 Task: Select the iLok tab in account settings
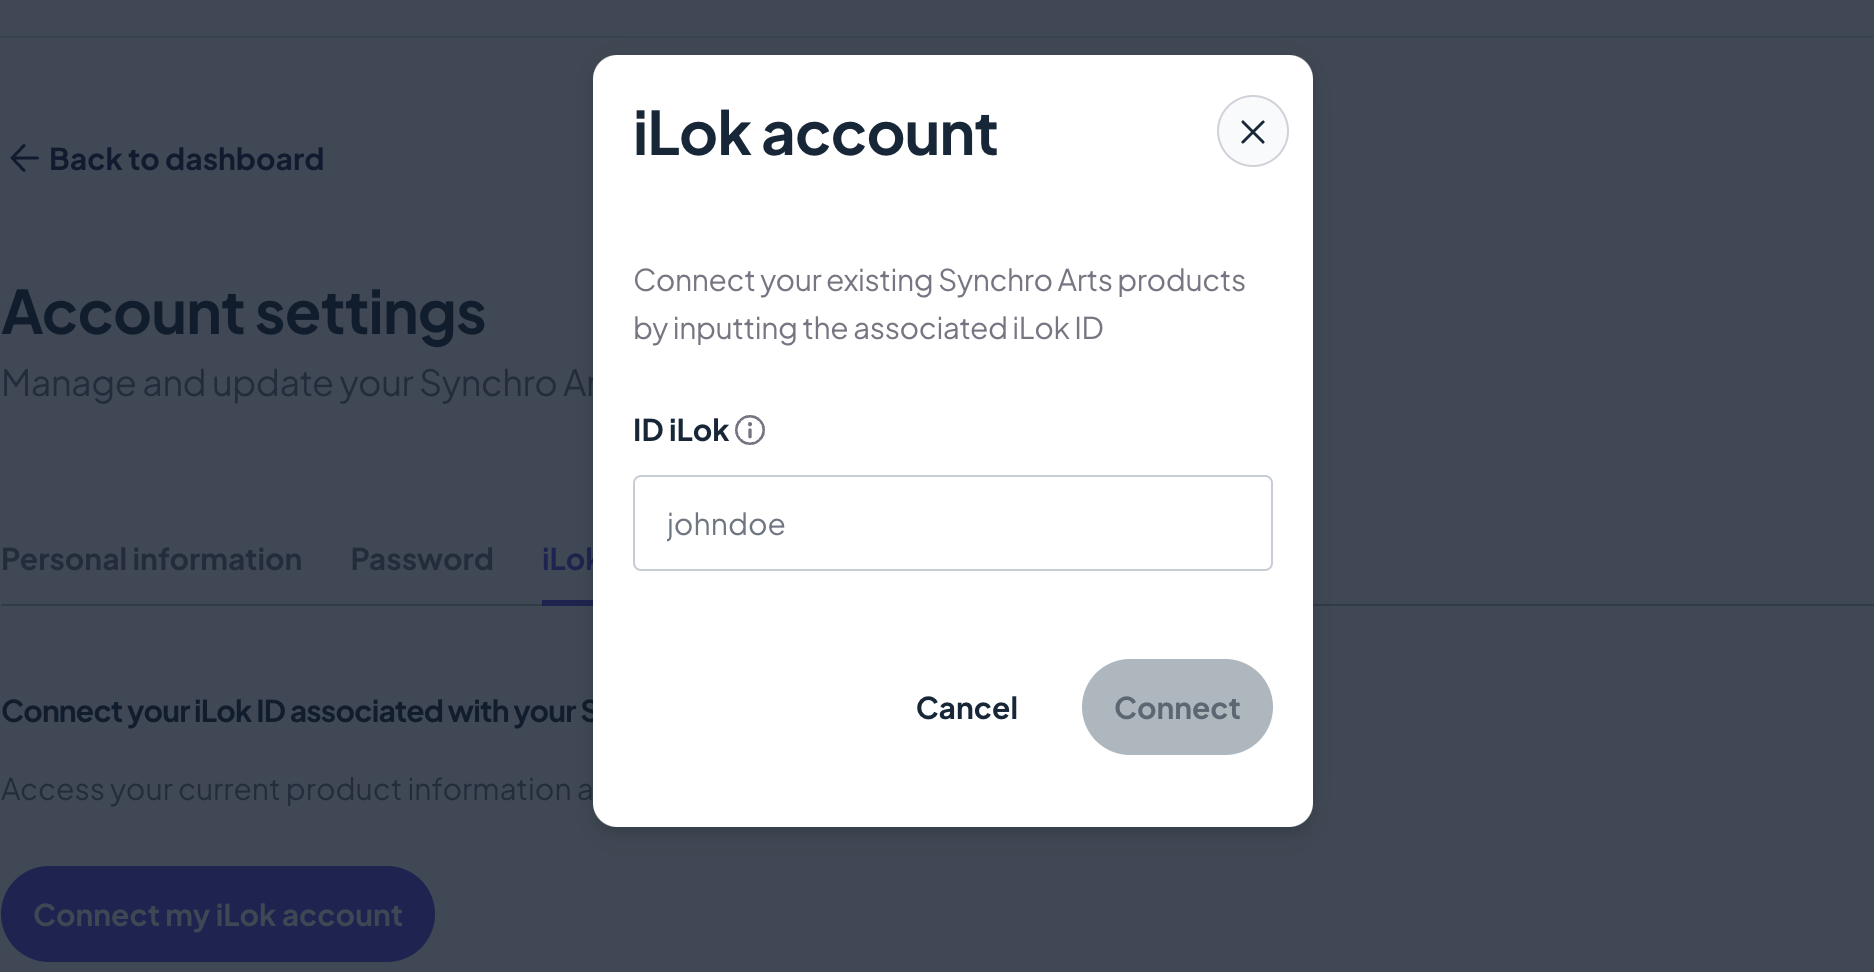pyautogui.click(x=563, y=559)
